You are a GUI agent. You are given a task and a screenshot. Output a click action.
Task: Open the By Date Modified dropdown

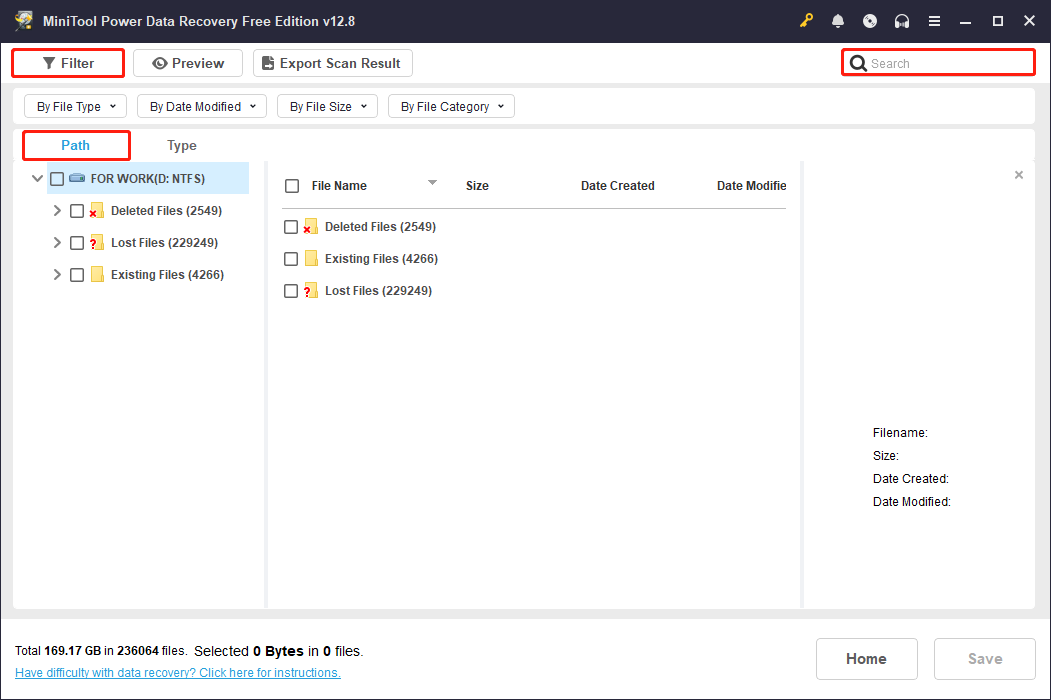pyautogui.click(x=201, y=105)
